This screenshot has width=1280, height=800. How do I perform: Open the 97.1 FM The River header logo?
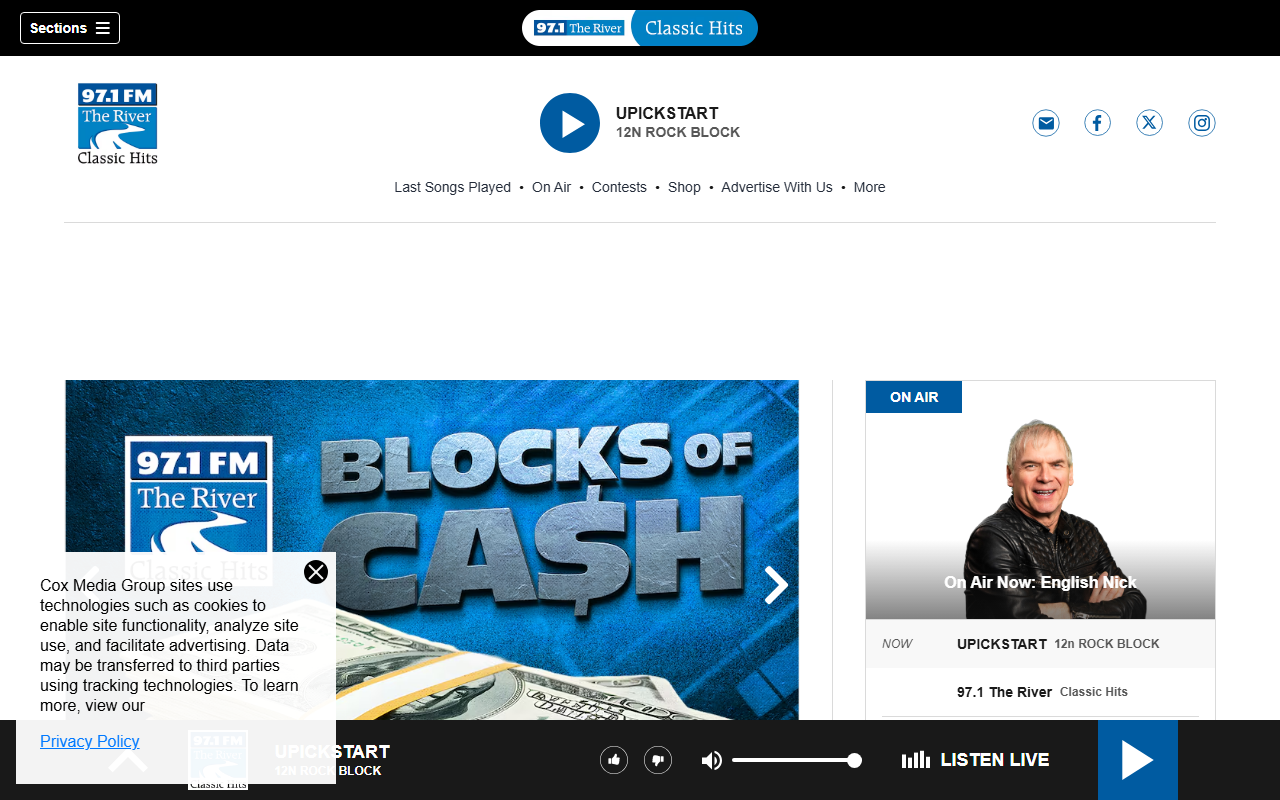[x=118, y=123]
